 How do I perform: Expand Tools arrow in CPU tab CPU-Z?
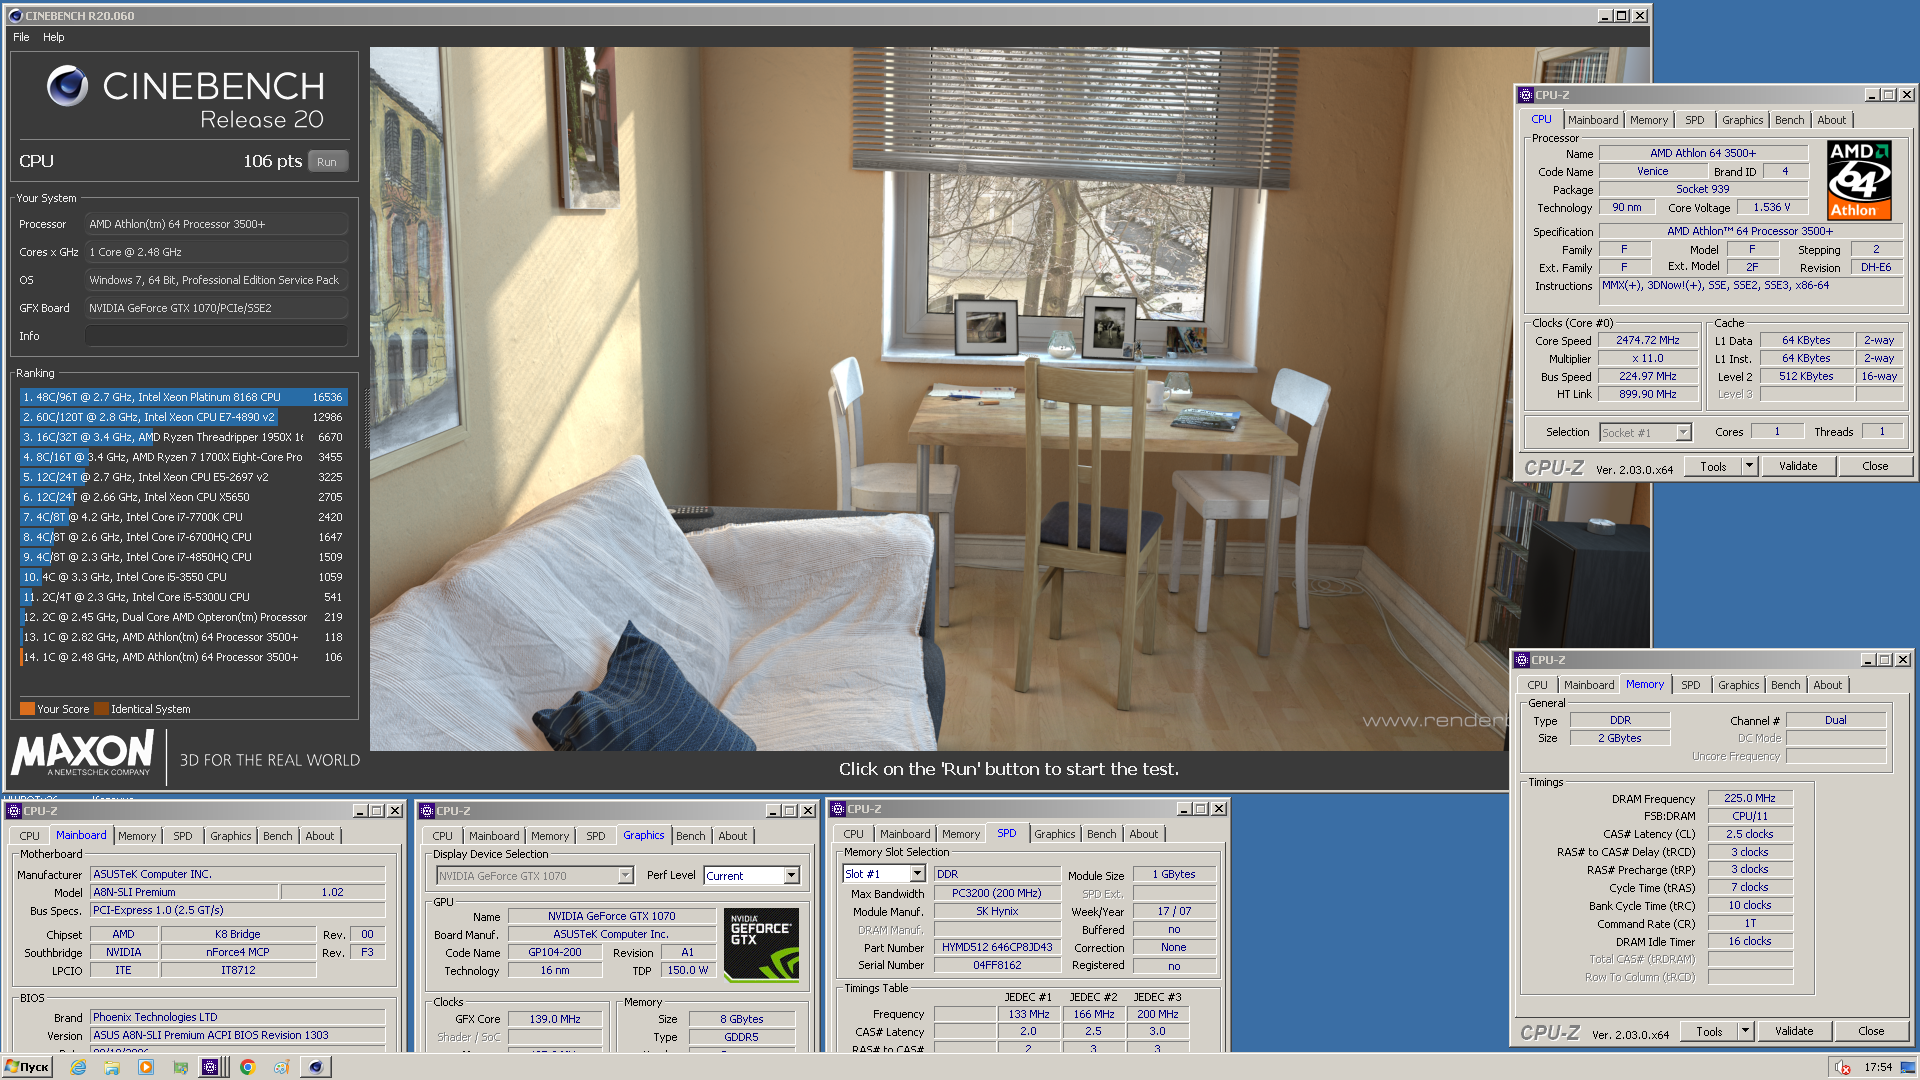[x=1749, y=467]
